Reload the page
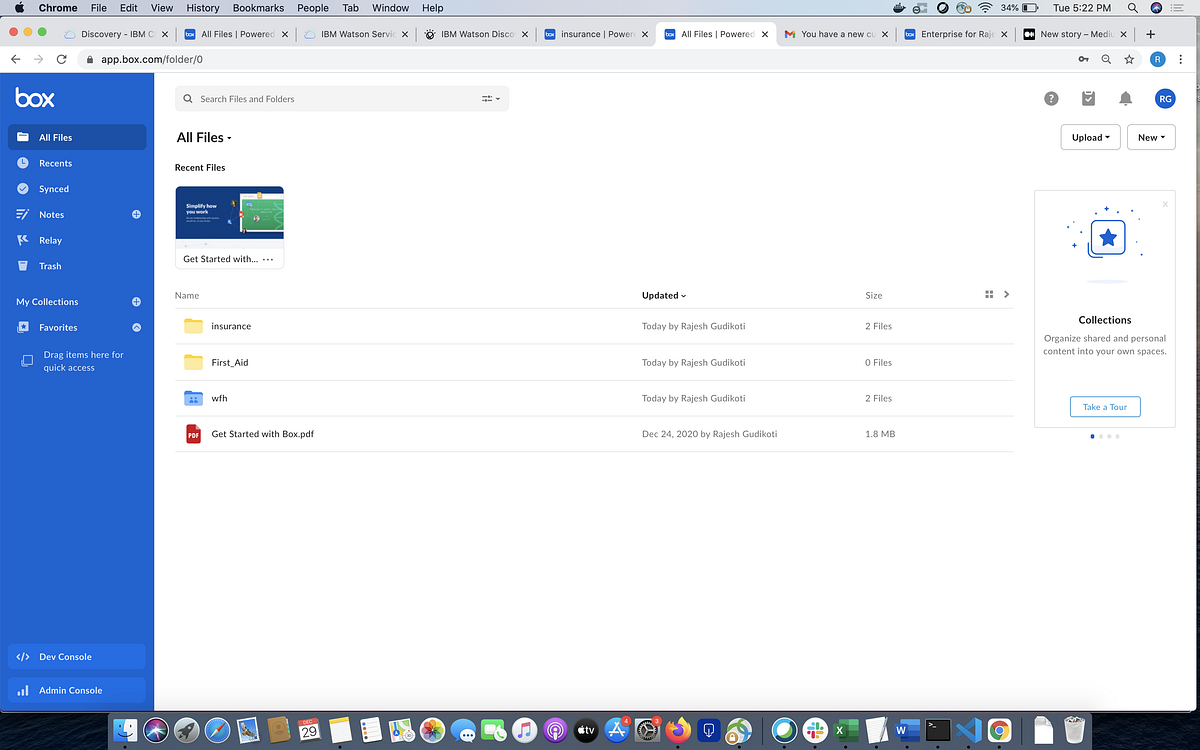Image resolution: width=1200 pixels, height=750 pixels. click(x=62, y=59)
